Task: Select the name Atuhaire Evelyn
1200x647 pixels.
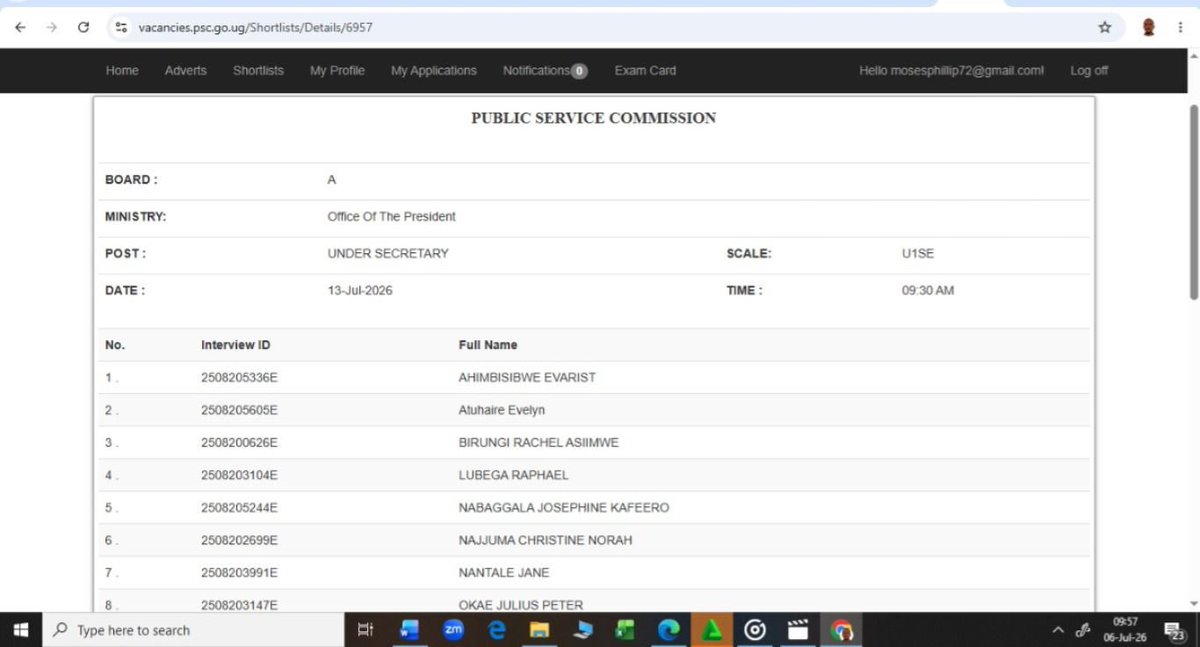Action: coord(501,410)
